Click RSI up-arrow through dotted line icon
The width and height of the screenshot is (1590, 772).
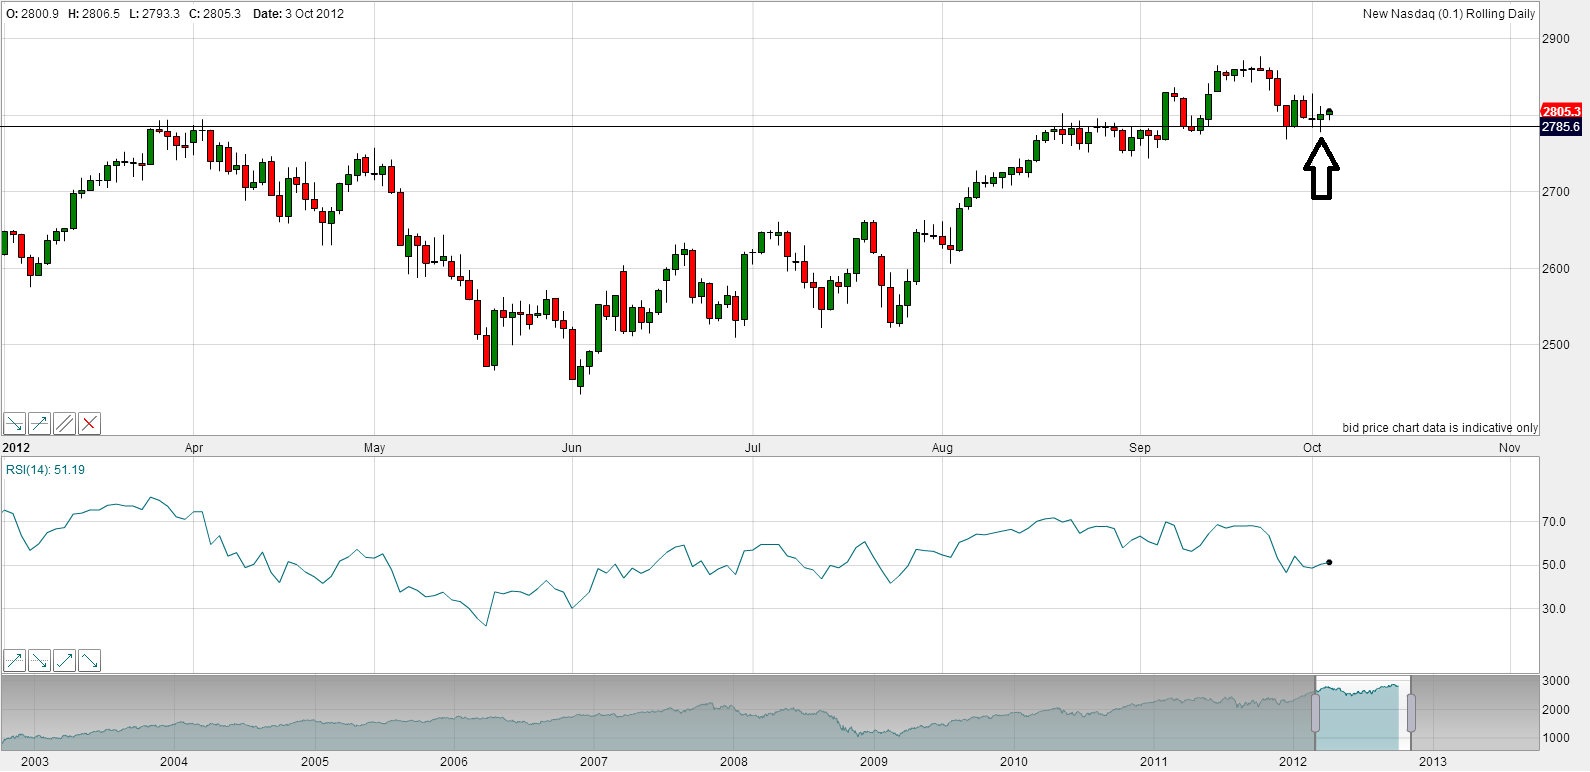[15, 661]
